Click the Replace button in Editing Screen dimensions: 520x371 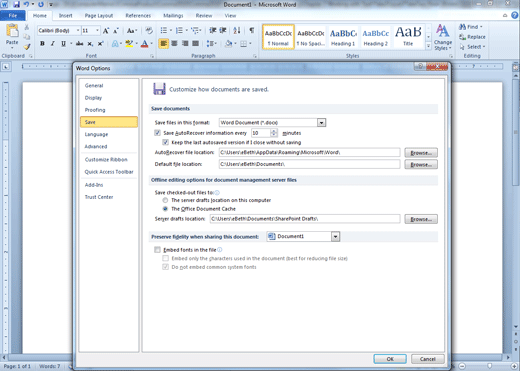tap(472, 37)
